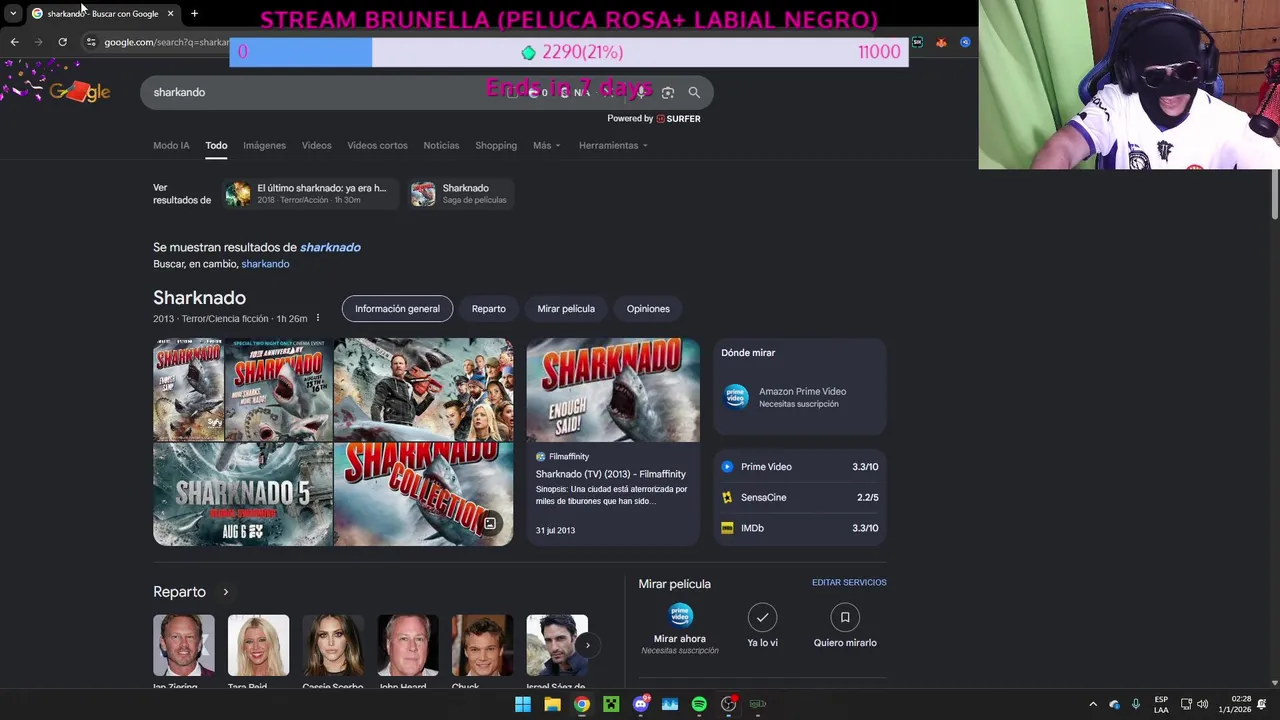
Task: Open the Imágenes tab
Action: coord(264,145)
